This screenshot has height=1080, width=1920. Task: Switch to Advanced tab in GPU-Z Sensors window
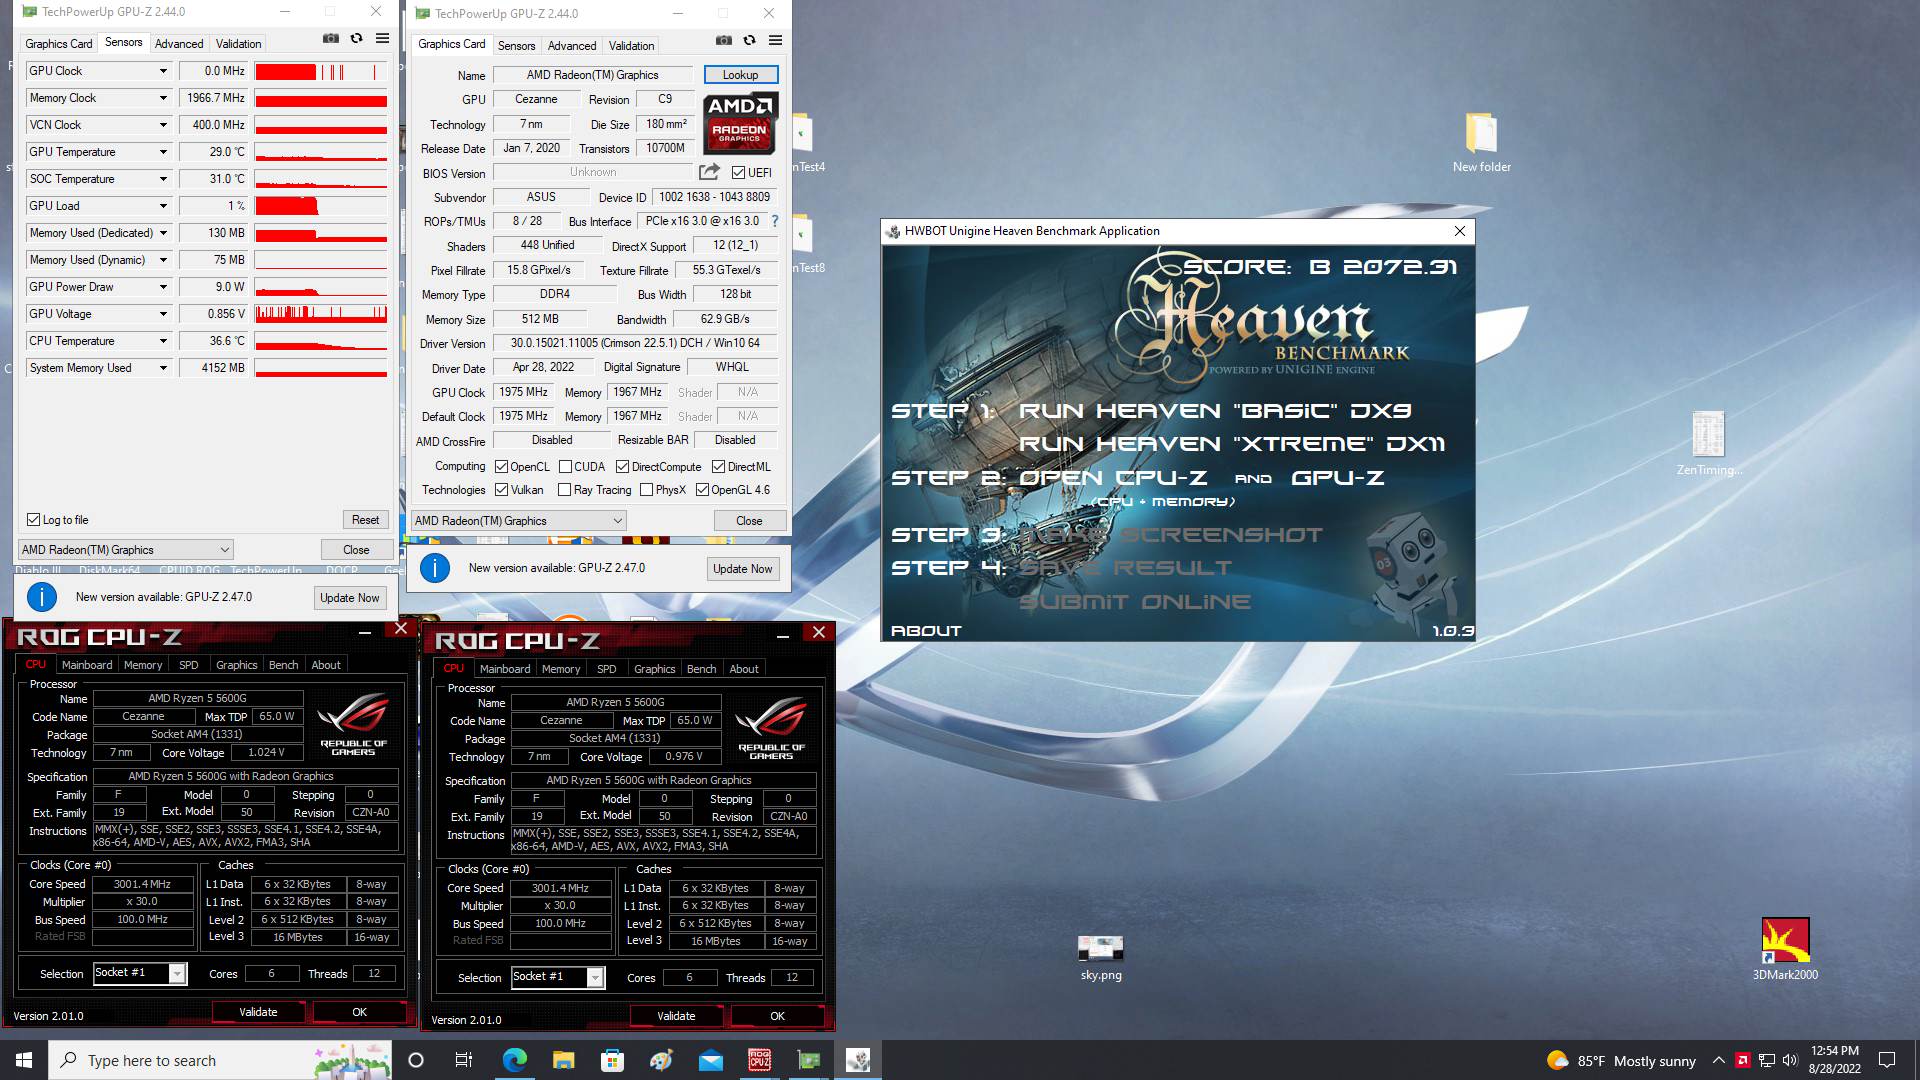coord(179,44)
